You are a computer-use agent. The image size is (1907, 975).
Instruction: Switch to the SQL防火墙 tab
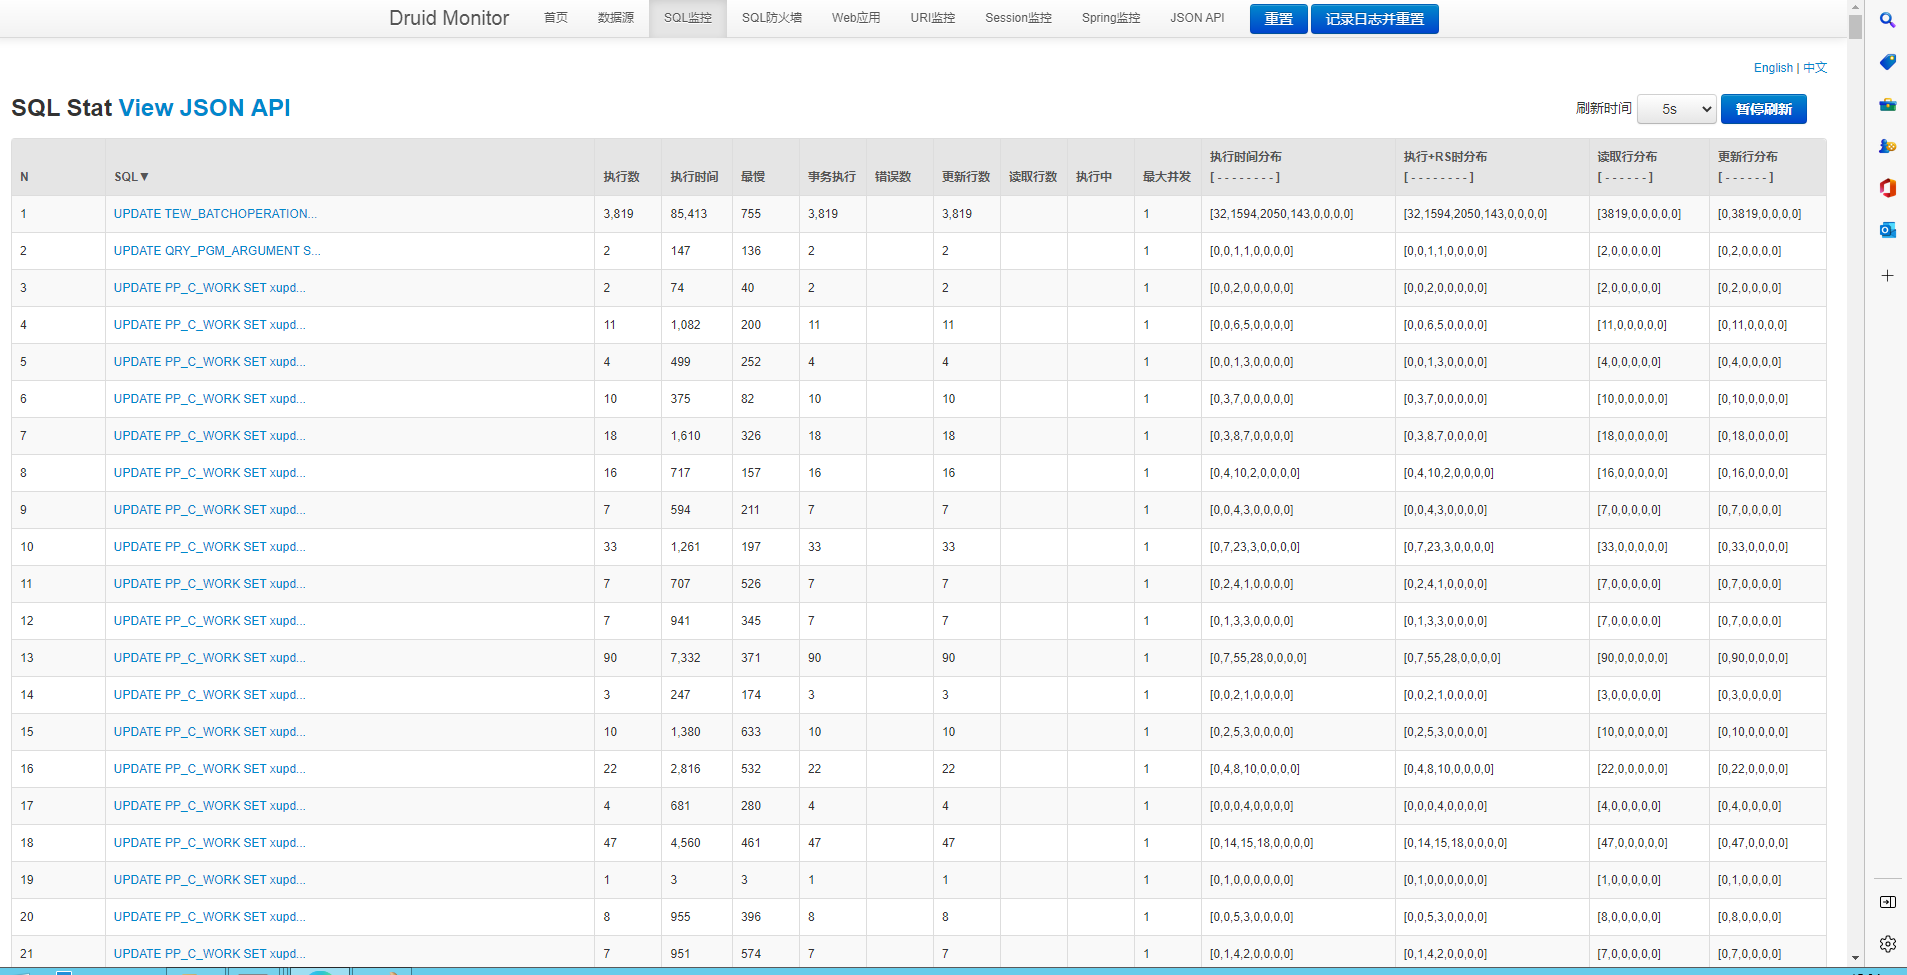[771, 18]
